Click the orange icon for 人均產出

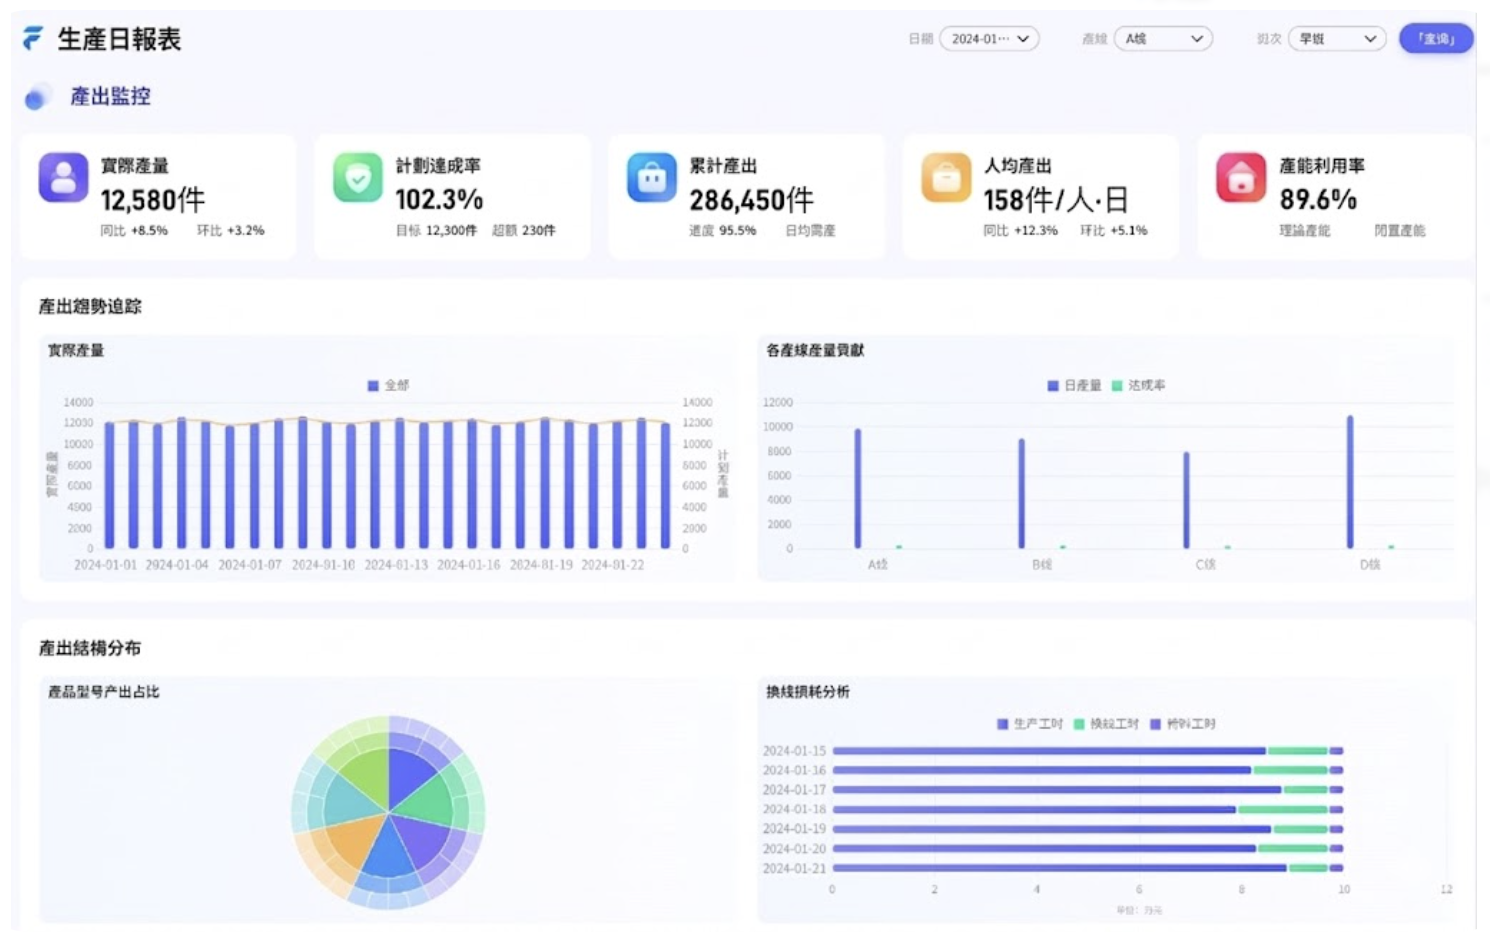tap(946, 178)
